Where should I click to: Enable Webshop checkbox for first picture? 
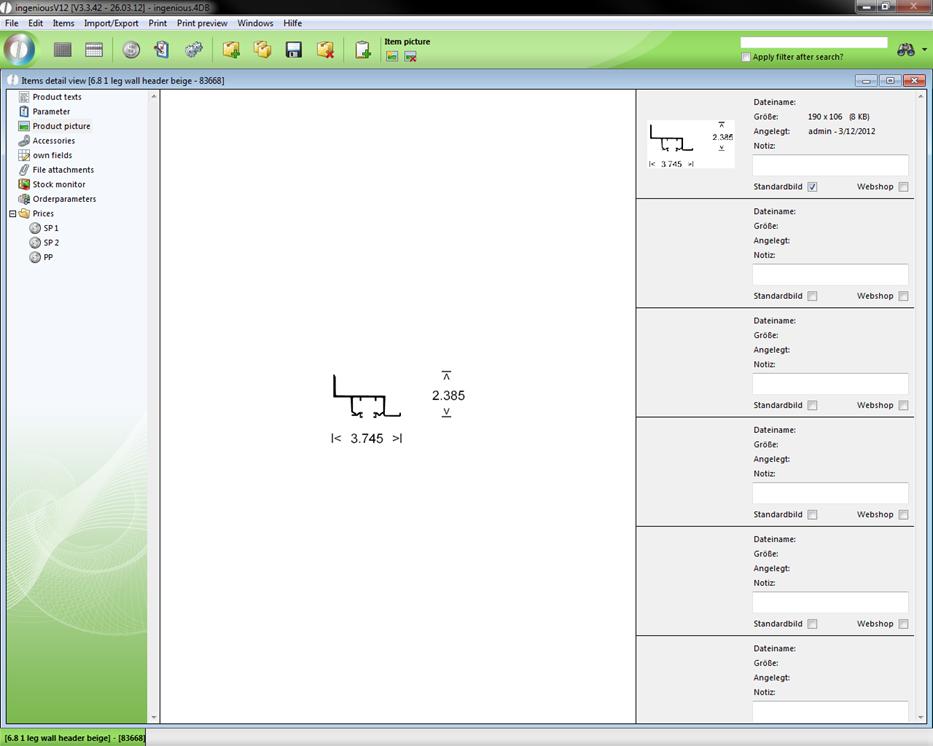pyautogui.click(x=903, y=187)
